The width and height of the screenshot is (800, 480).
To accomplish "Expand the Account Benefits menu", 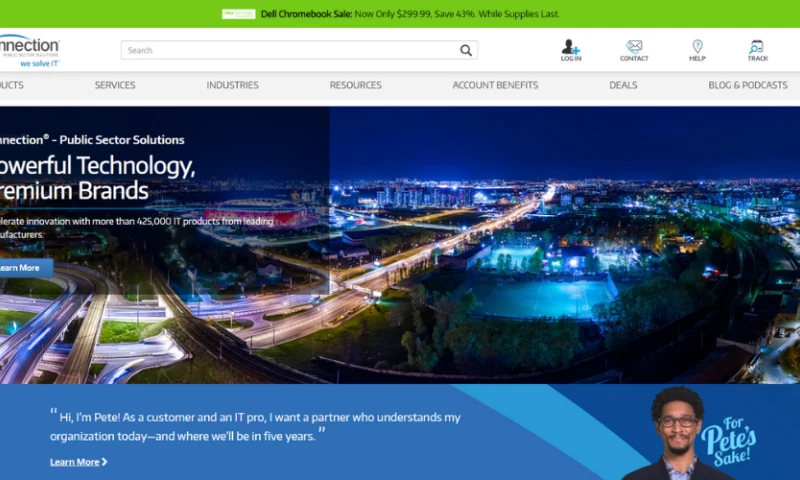I will tap(495, 85).
